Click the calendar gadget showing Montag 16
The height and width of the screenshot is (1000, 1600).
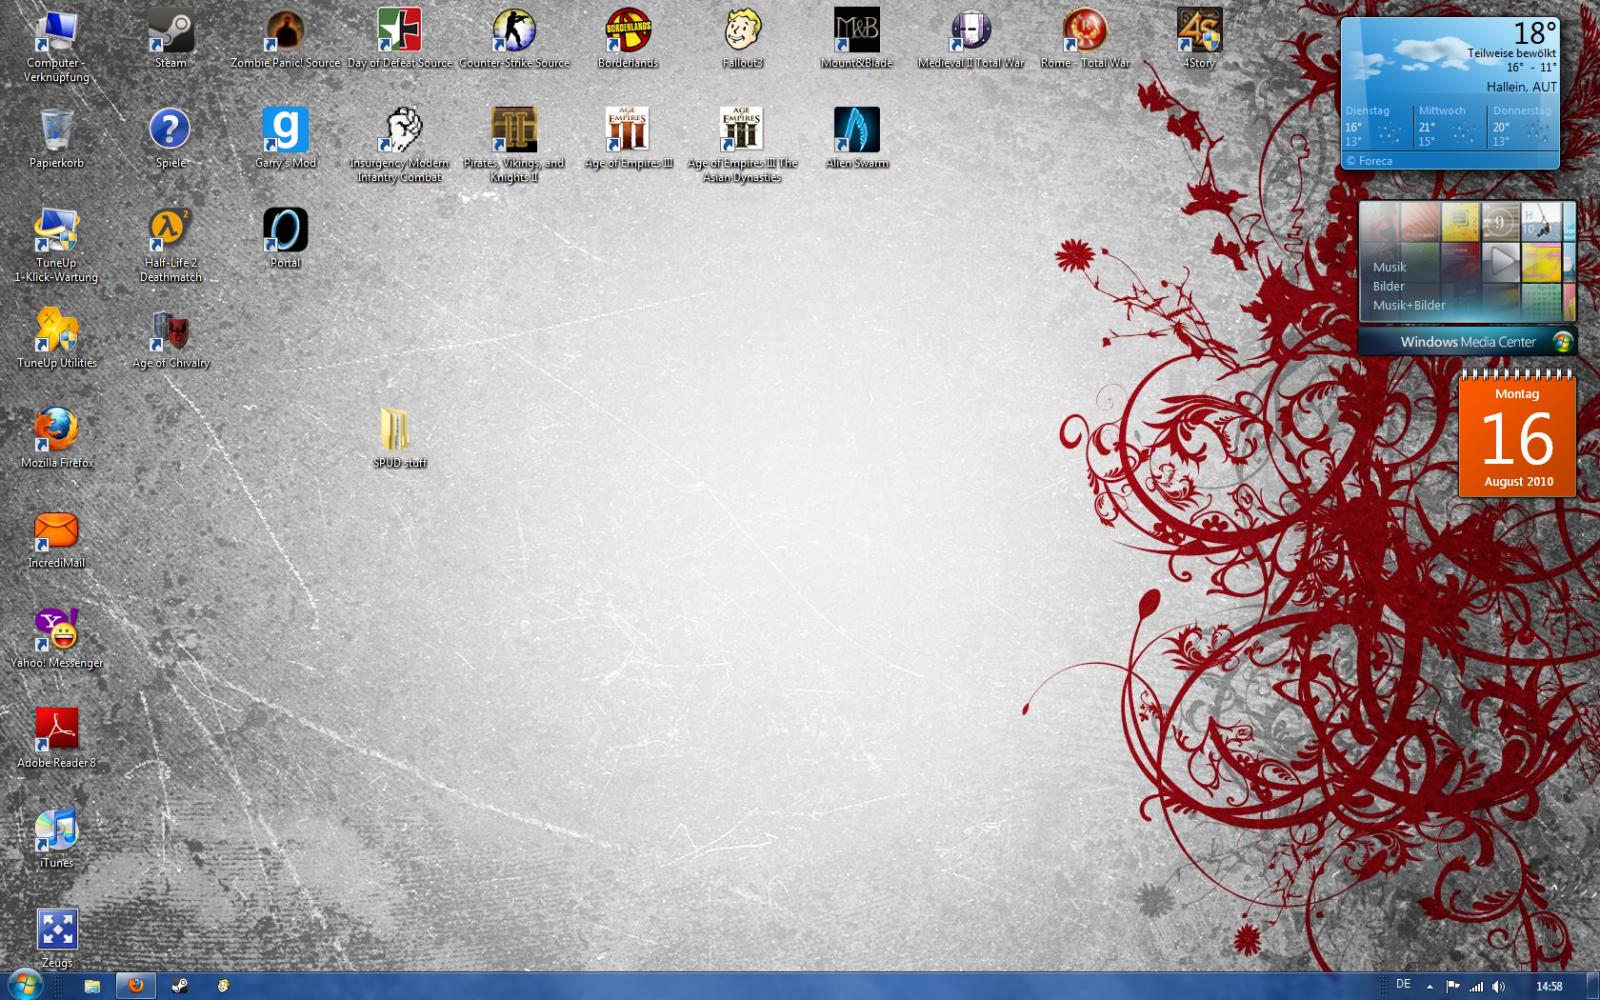[x=1517, y=435]
